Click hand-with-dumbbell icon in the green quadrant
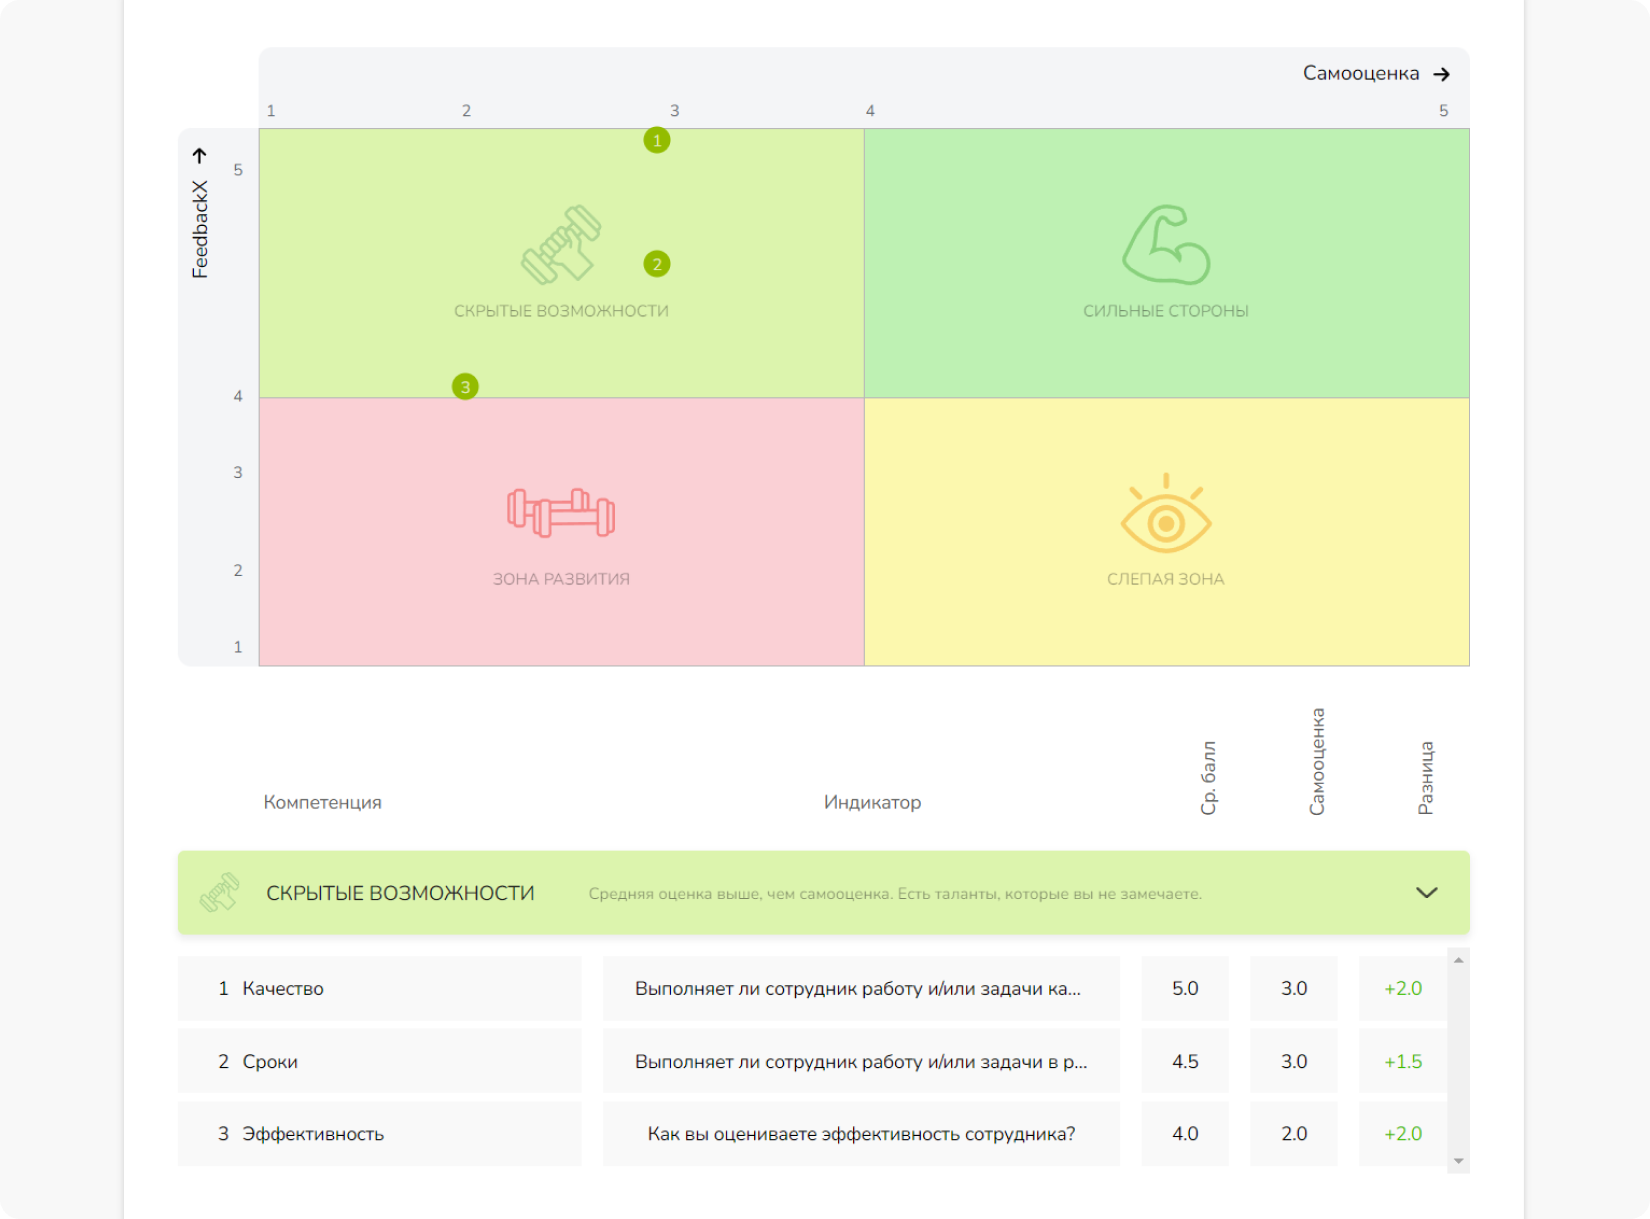 561,245
